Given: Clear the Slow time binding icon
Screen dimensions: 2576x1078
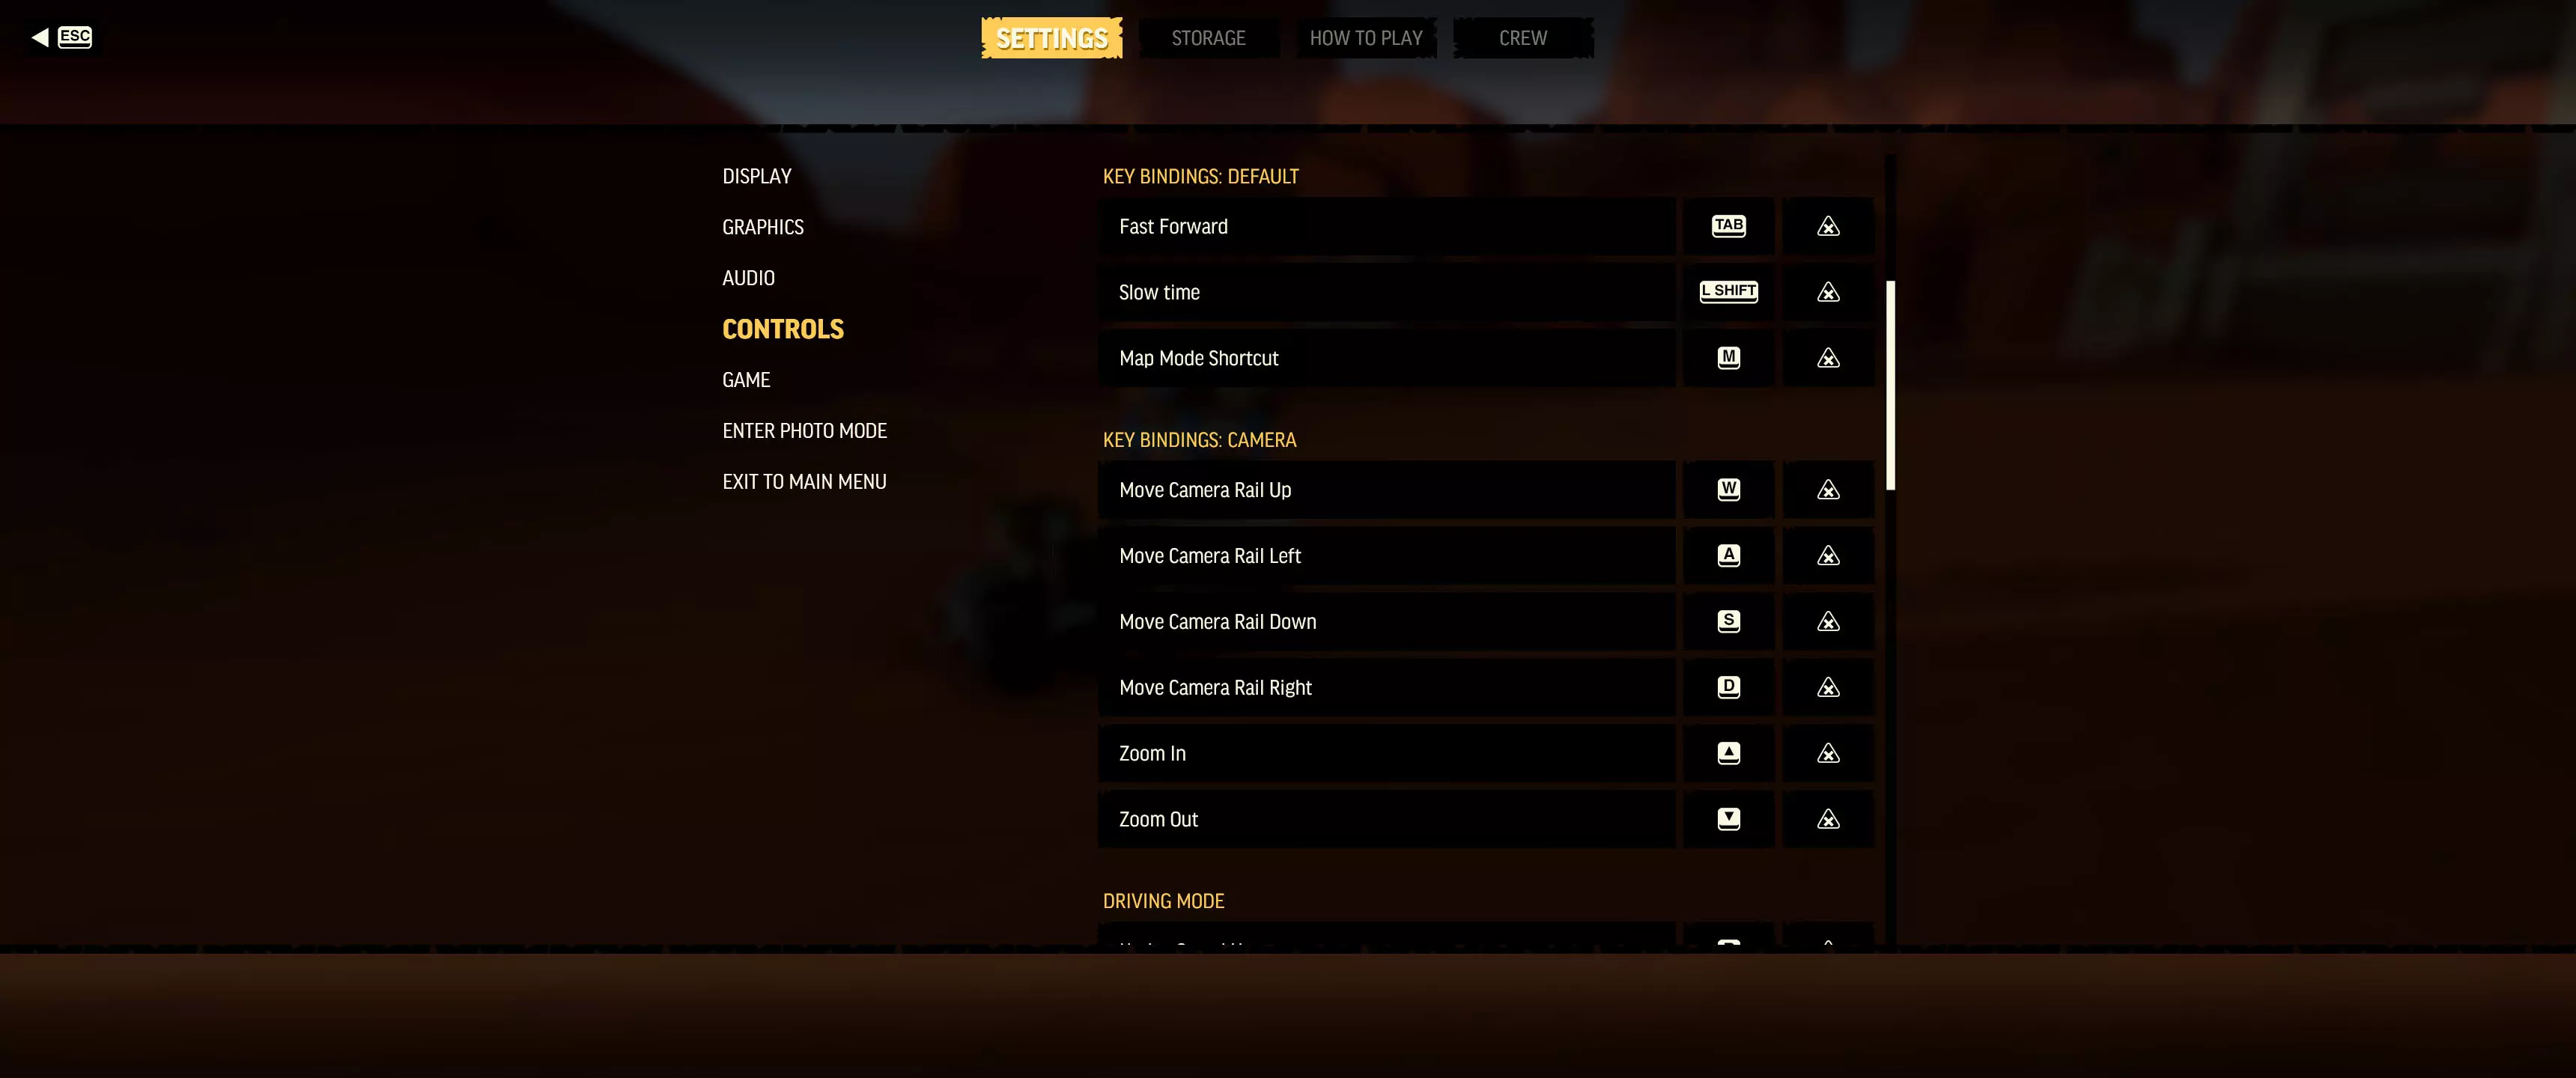Looking at the screenshot, I should 1828,292.
